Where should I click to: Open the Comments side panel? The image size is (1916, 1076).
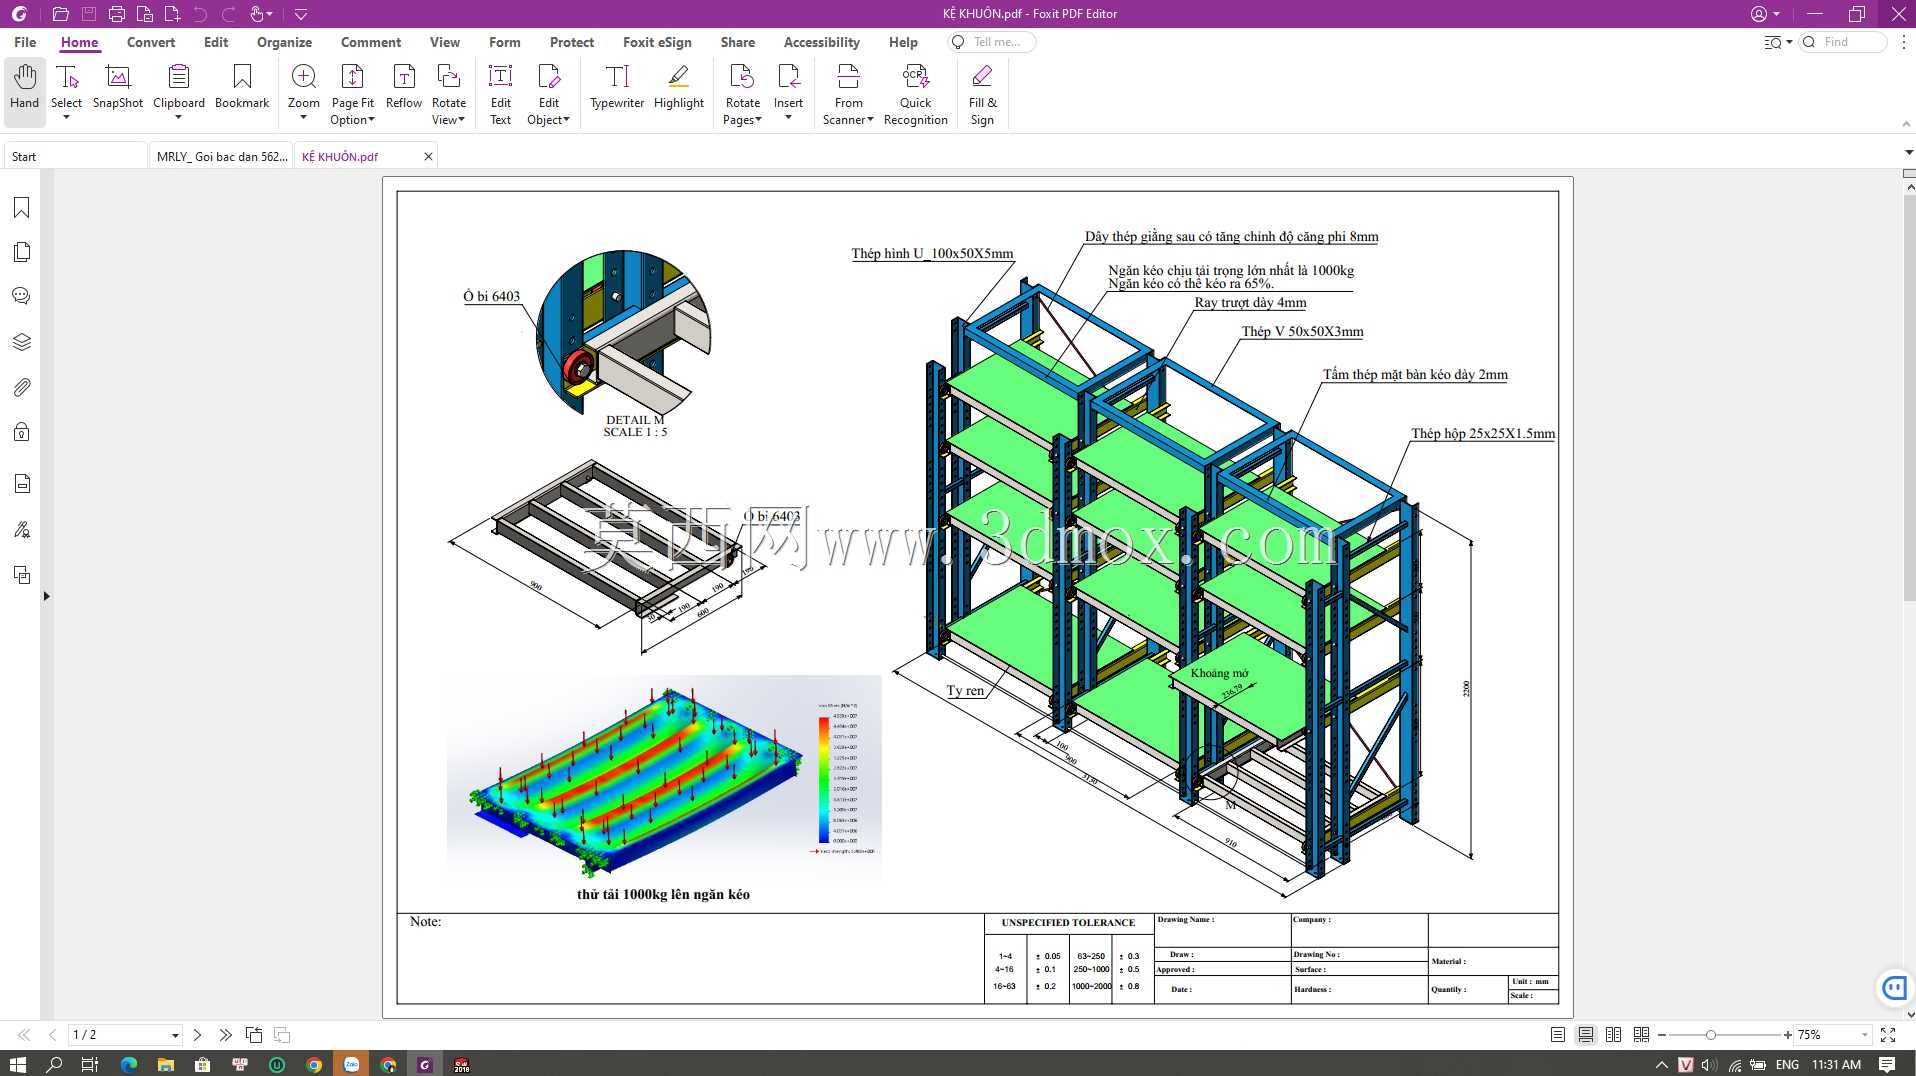[22, 296]
